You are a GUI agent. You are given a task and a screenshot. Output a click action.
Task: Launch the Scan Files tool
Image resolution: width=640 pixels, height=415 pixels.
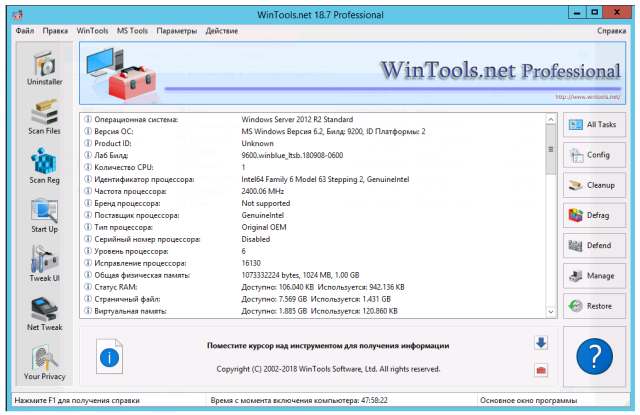point(44,117)
